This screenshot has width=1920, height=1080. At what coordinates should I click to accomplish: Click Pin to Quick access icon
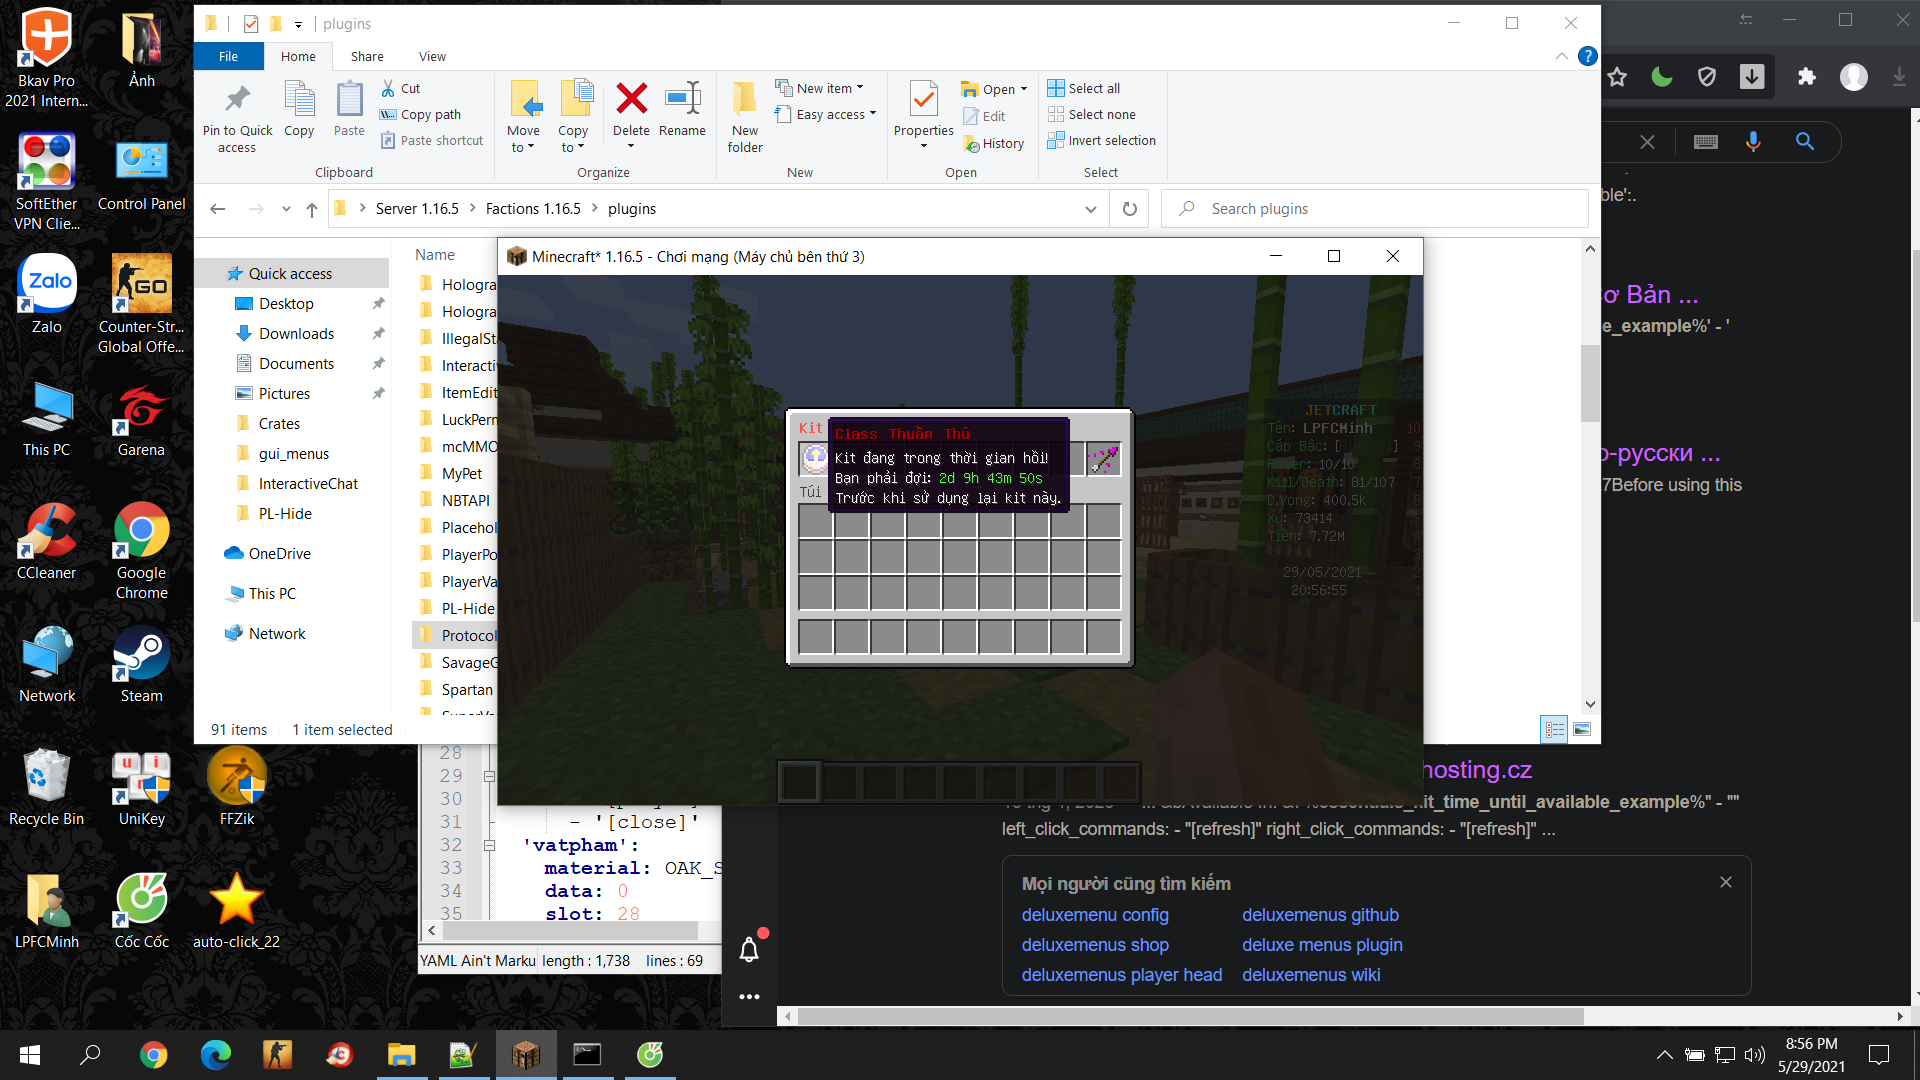coord(237,100)
